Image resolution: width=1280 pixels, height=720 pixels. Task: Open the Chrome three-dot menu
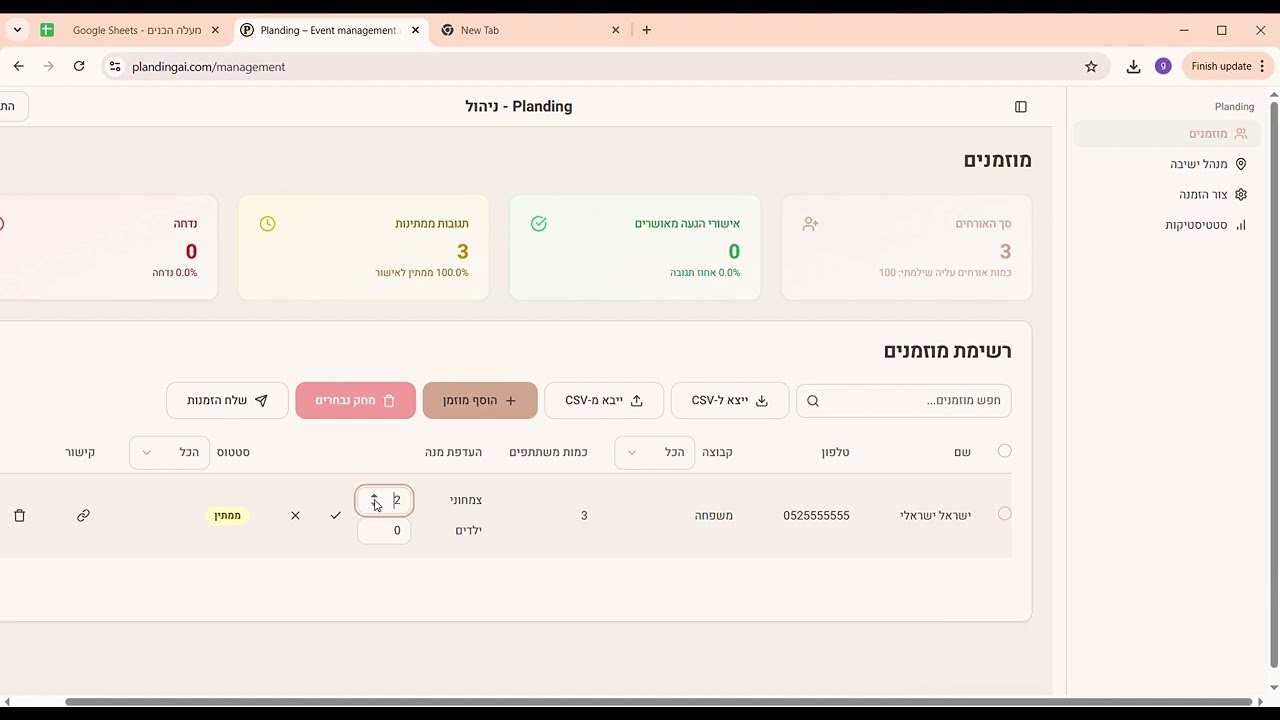click(1262, 66)
